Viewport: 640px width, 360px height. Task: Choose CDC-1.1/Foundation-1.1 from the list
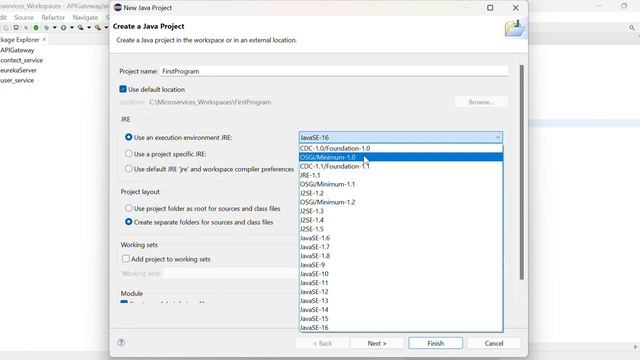click(401, 166)
